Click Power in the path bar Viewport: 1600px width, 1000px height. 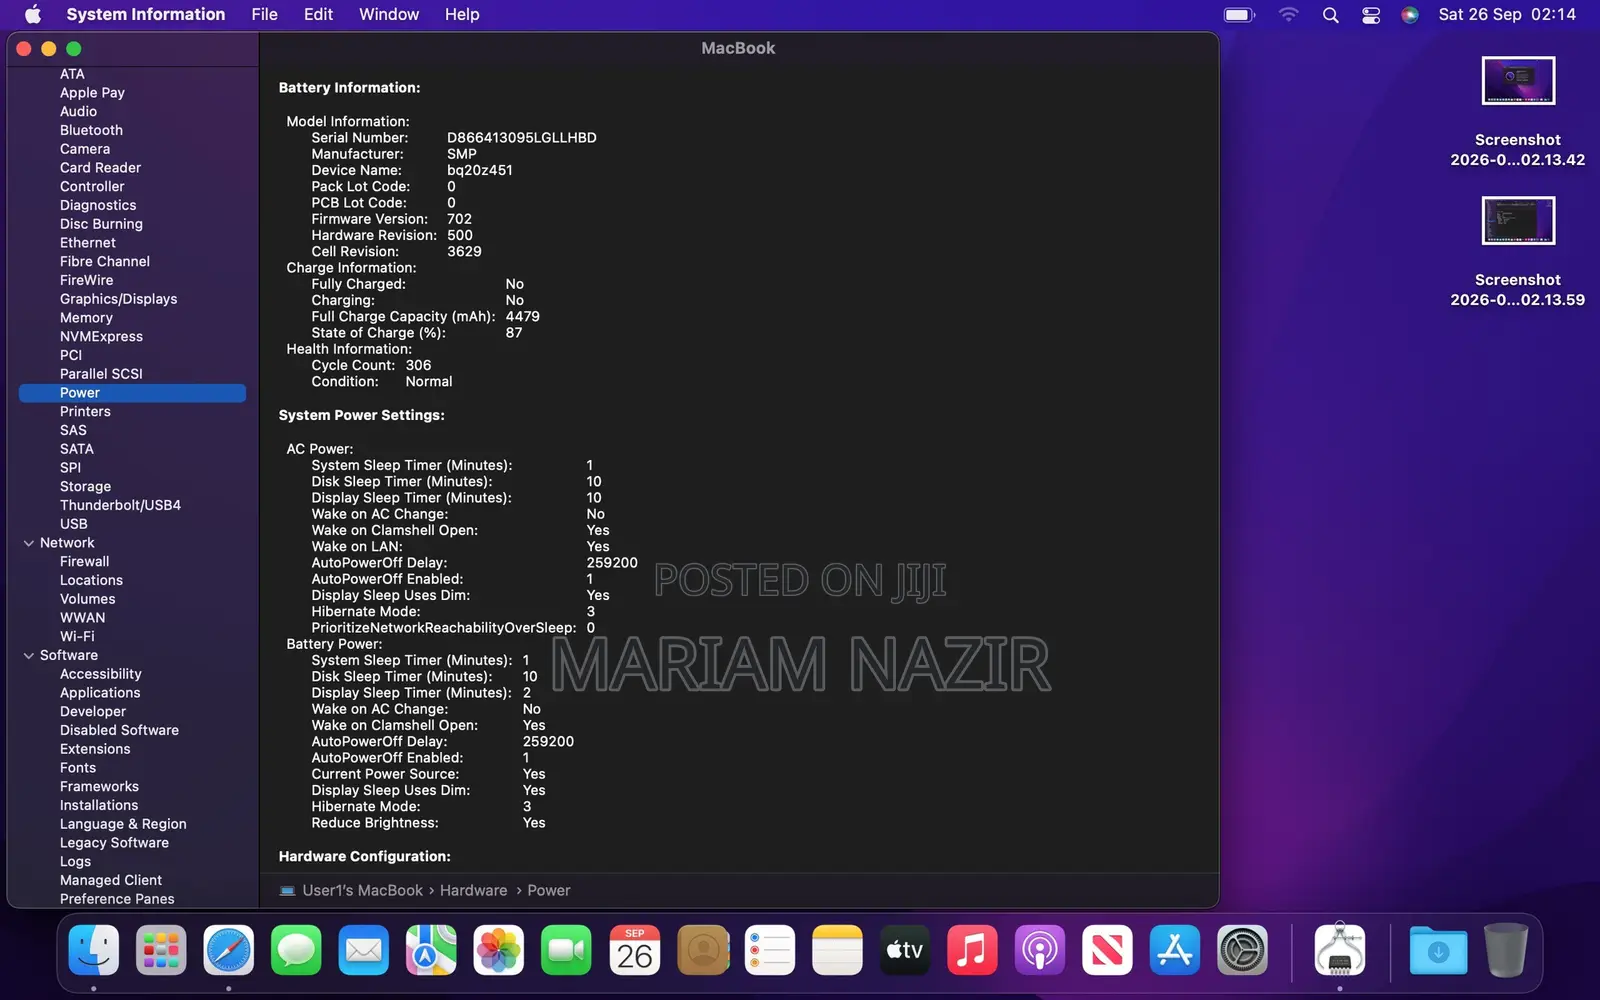click(549, 890)
